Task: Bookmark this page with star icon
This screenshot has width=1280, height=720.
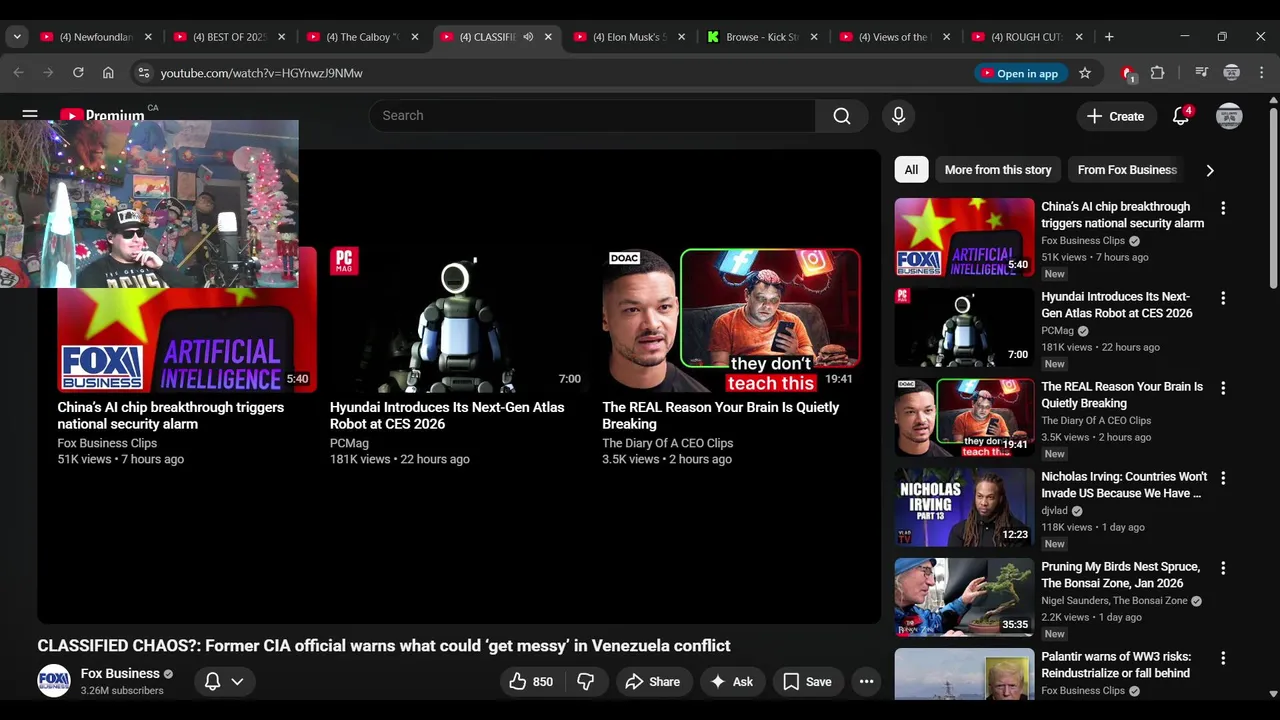Action: 1085,73
